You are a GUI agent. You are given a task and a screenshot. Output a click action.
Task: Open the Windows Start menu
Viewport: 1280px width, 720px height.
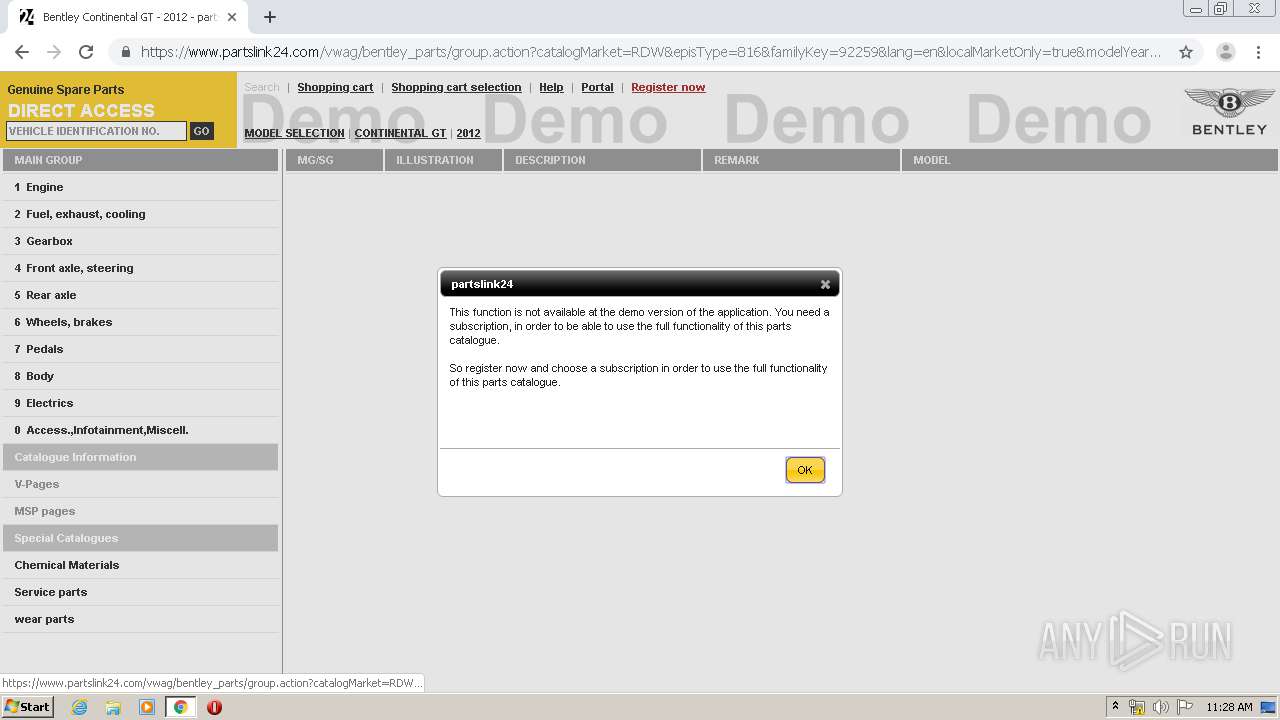click(27, 707)
